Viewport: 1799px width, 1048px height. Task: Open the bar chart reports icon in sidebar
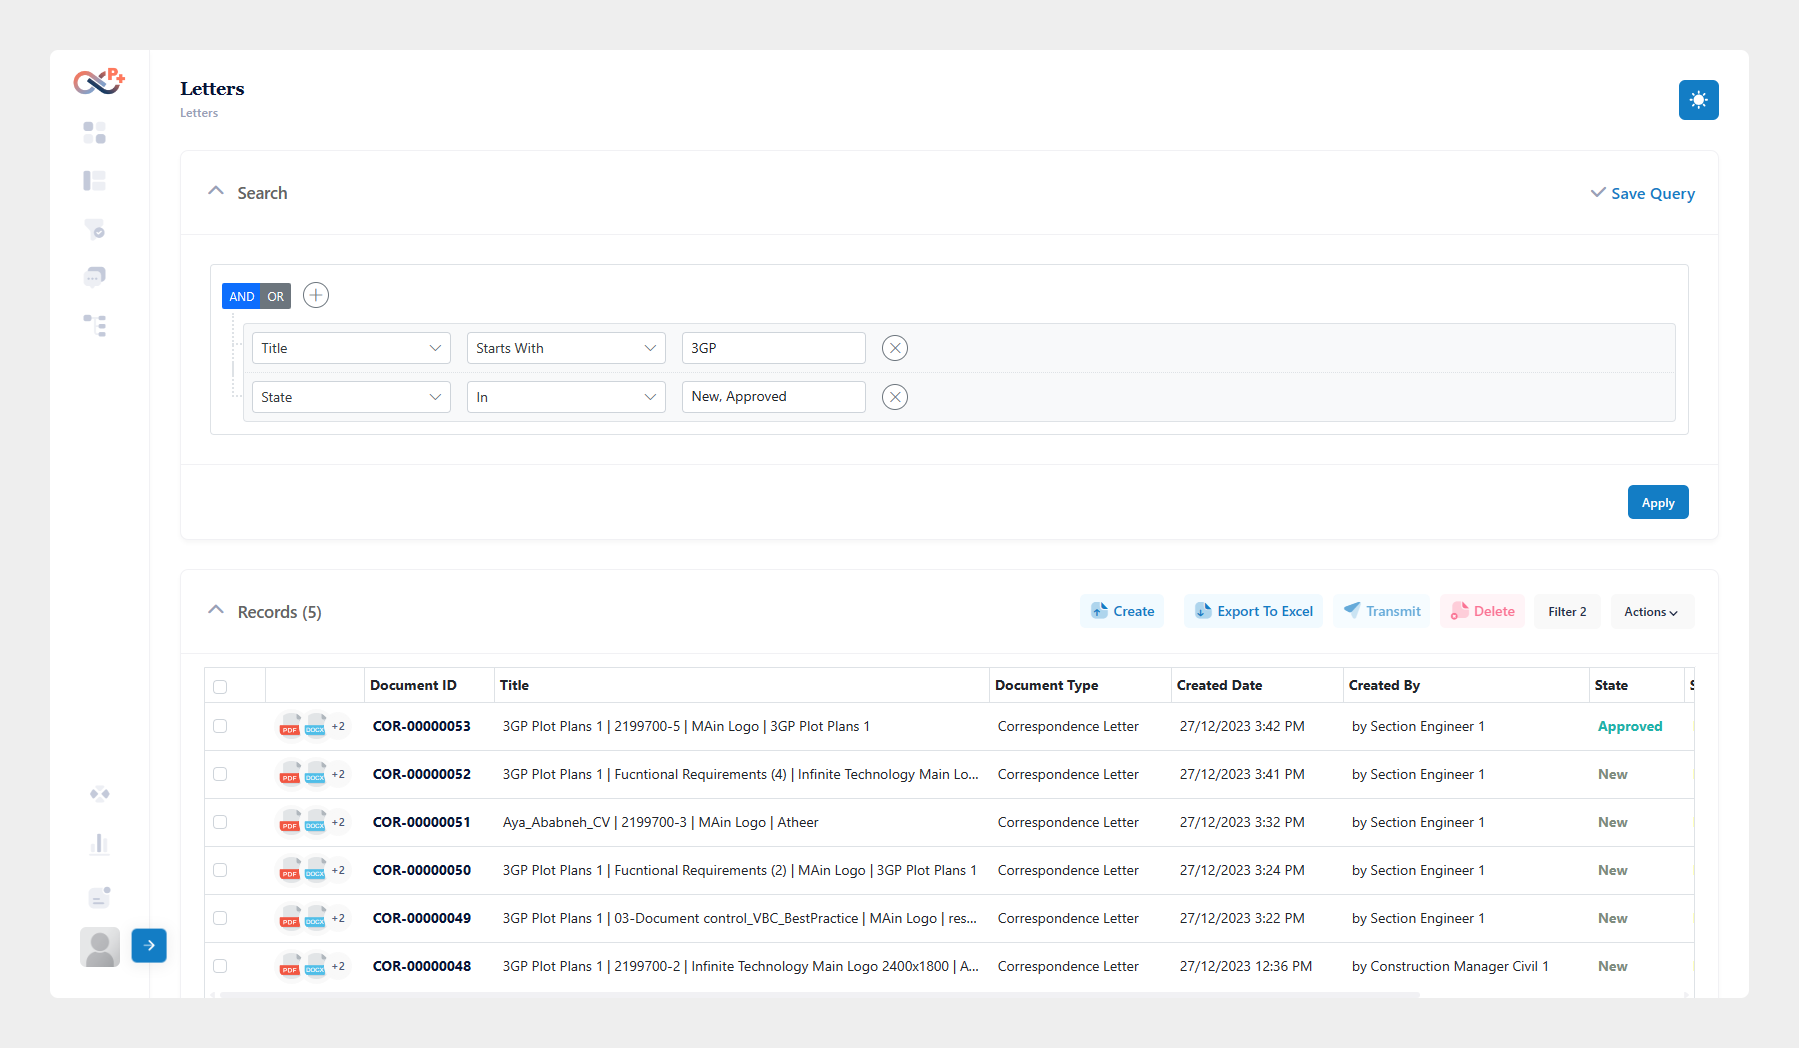point(99,844)
